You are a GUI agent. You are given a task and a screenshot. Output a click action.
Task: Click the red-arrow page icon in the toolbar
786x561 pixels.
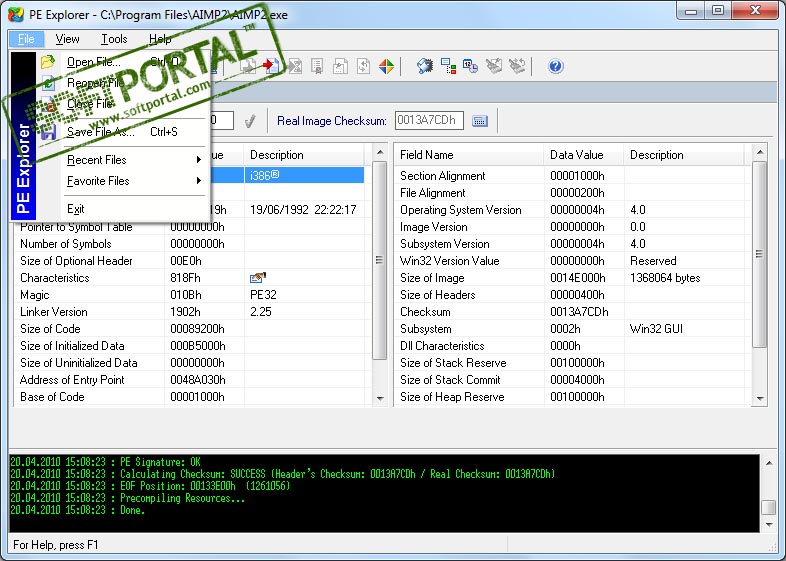pos(272,66)
